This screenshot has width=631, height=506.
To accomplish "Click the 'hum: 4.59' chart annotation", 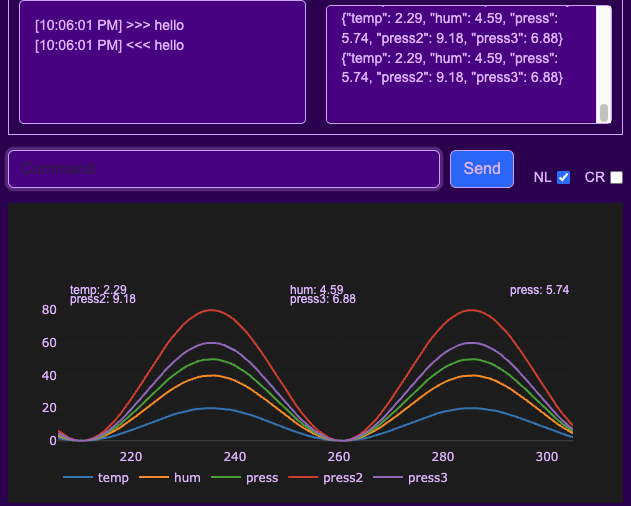I will click(316, 290).
